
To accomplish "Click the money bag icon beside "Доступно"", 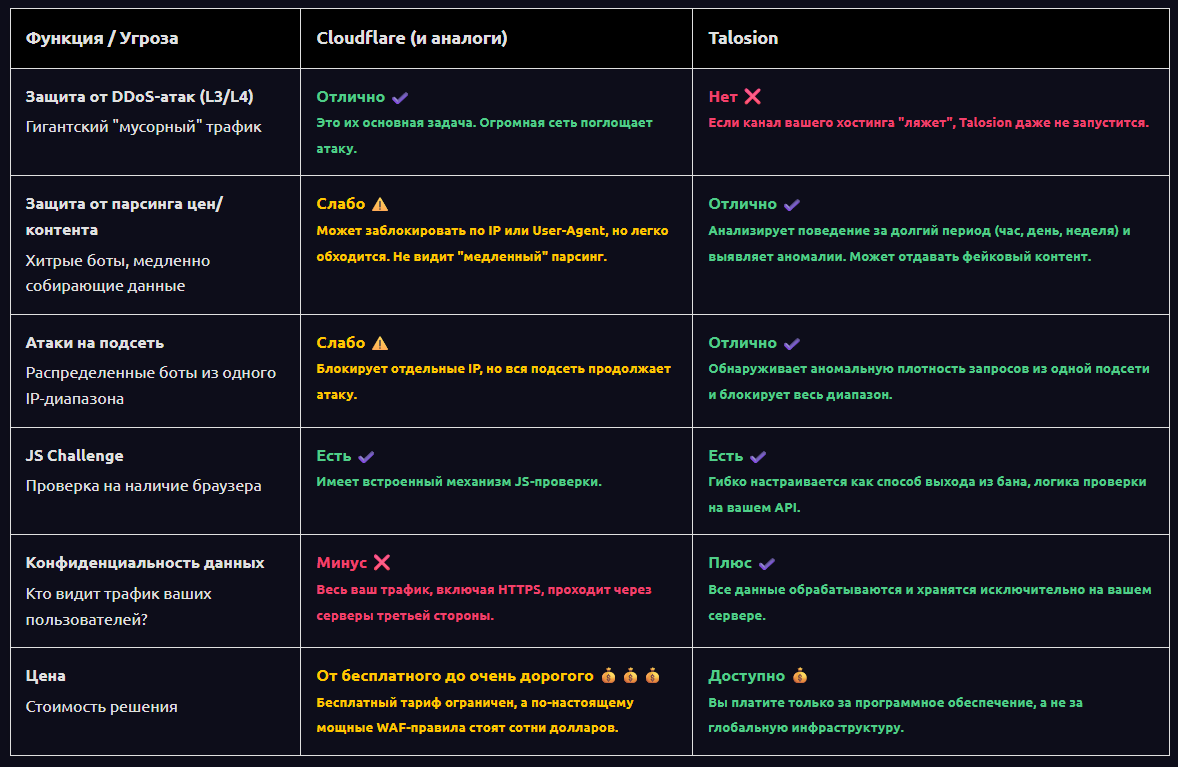I will (x=800, y=676).
